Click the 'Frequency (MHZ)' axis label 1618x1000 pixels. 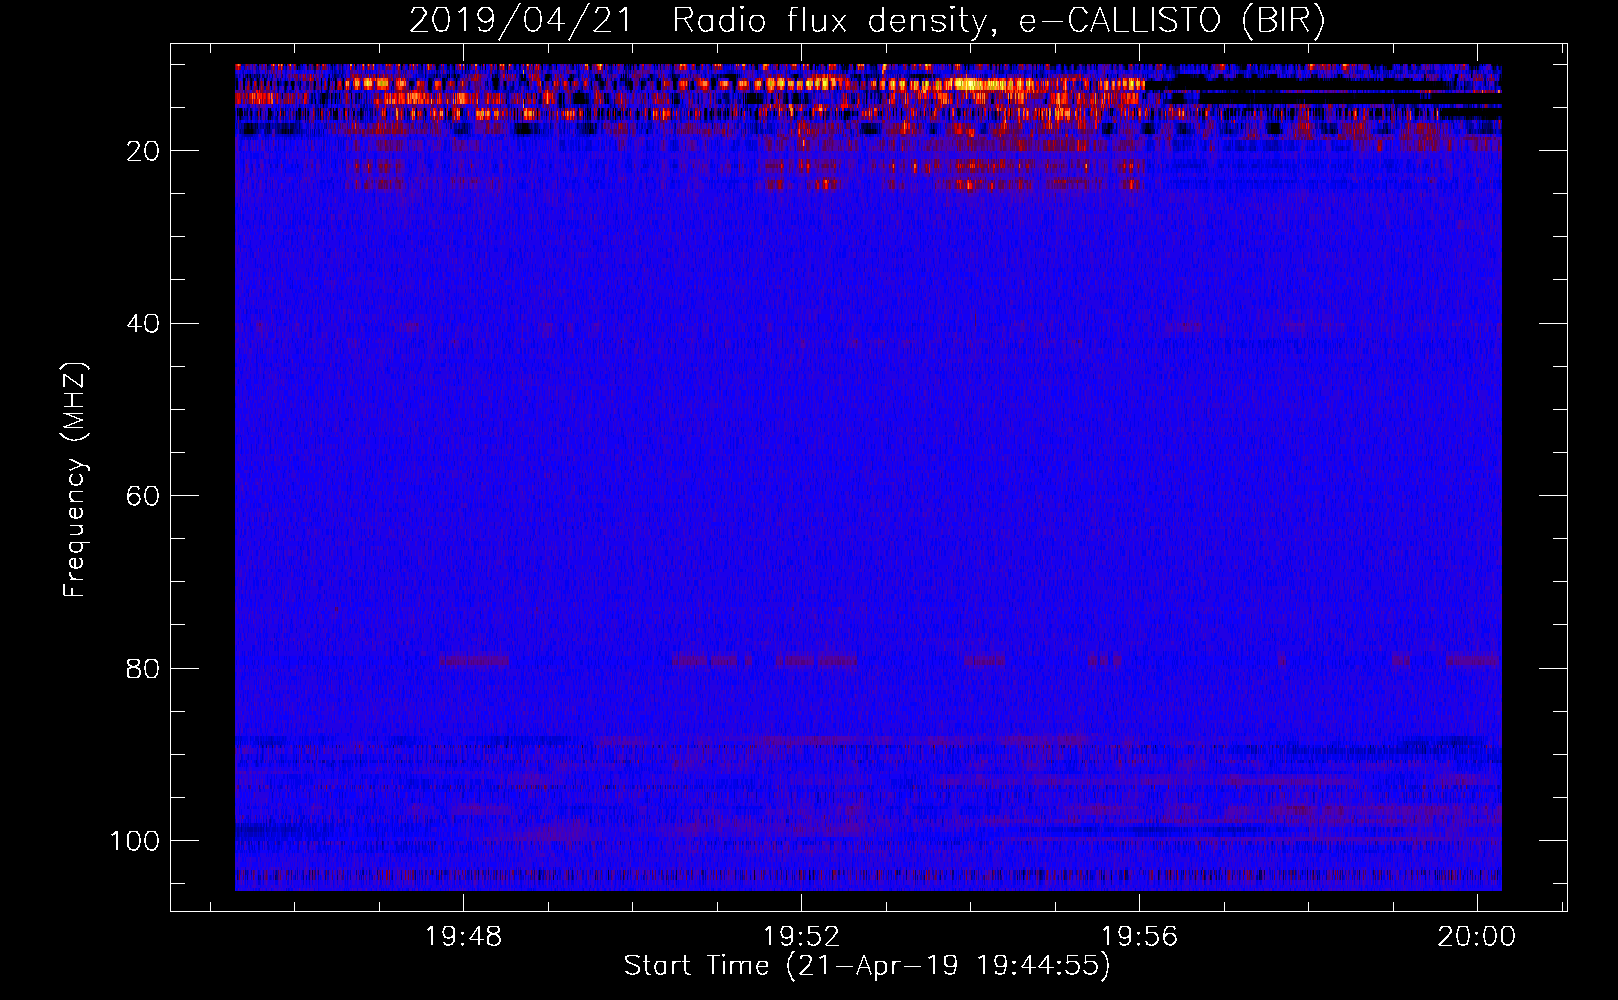(75, 480)
